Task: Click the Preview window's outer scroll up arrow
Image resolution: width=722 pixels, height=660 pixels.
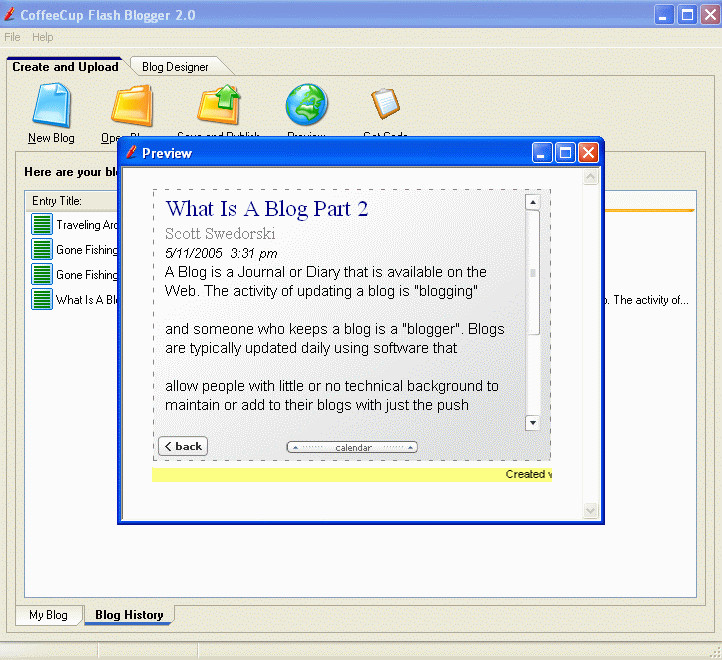Action: tap(591, 177)
